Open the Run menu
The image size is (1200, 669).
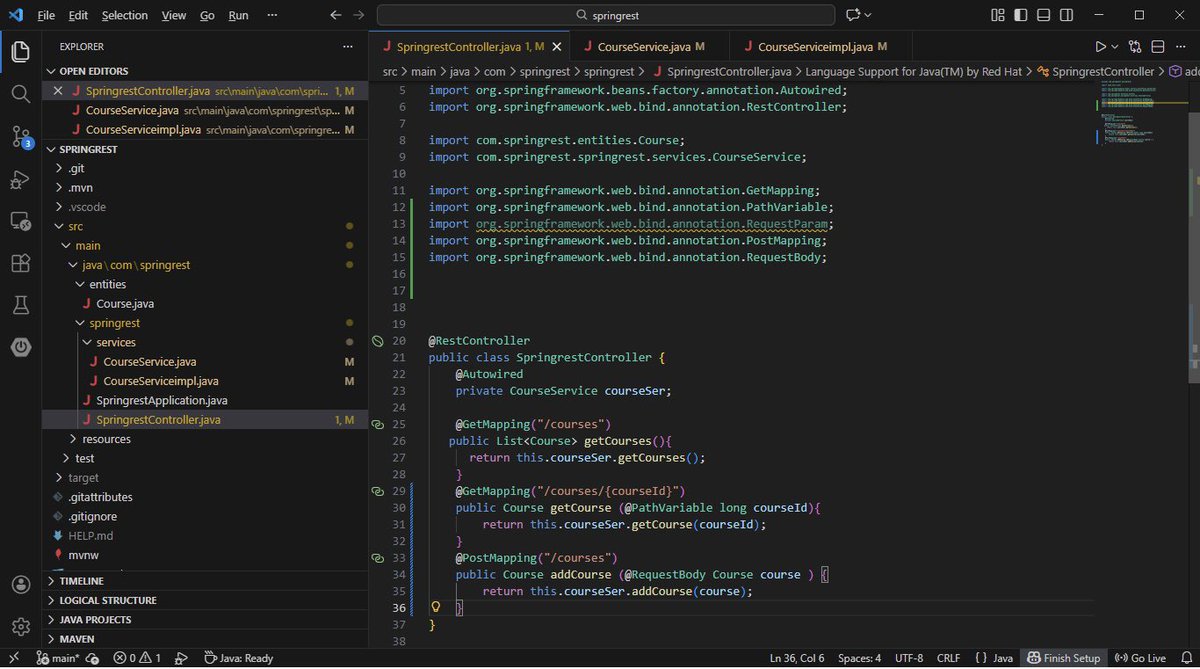[238, 15]
